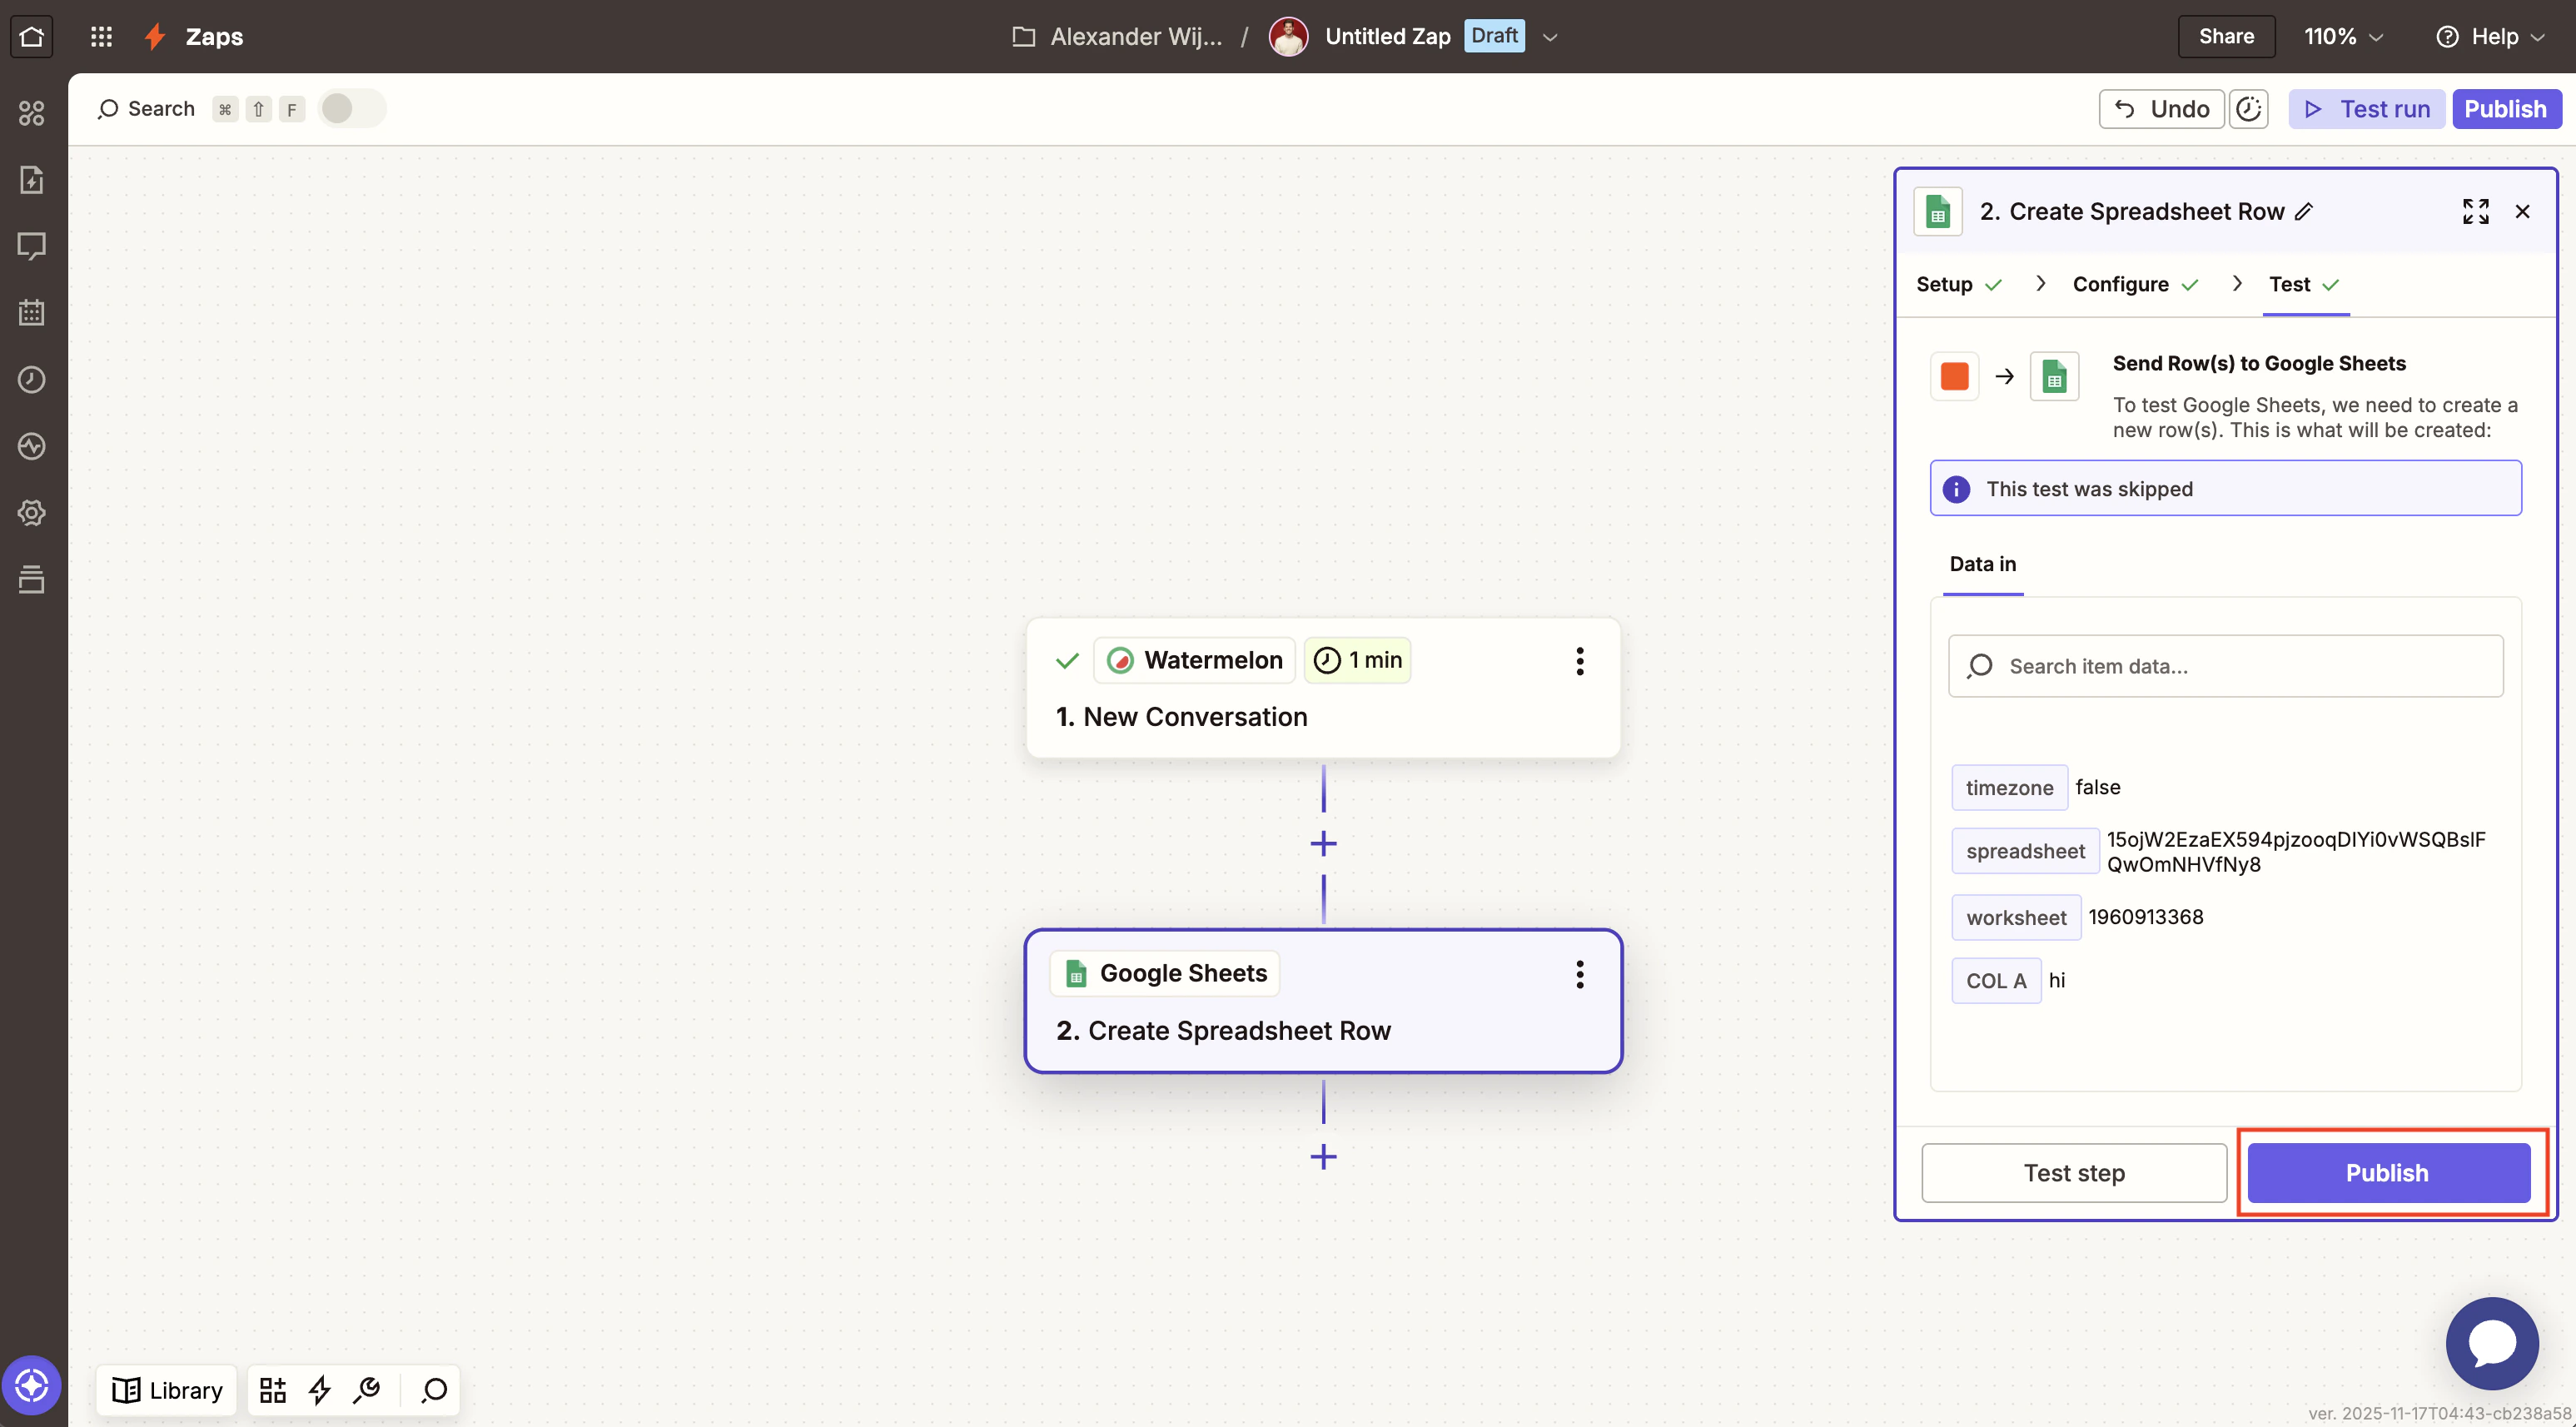The height and width of the screenshot is (1427, 2576).
Task: Select the Test tab
Action: 2305,285
